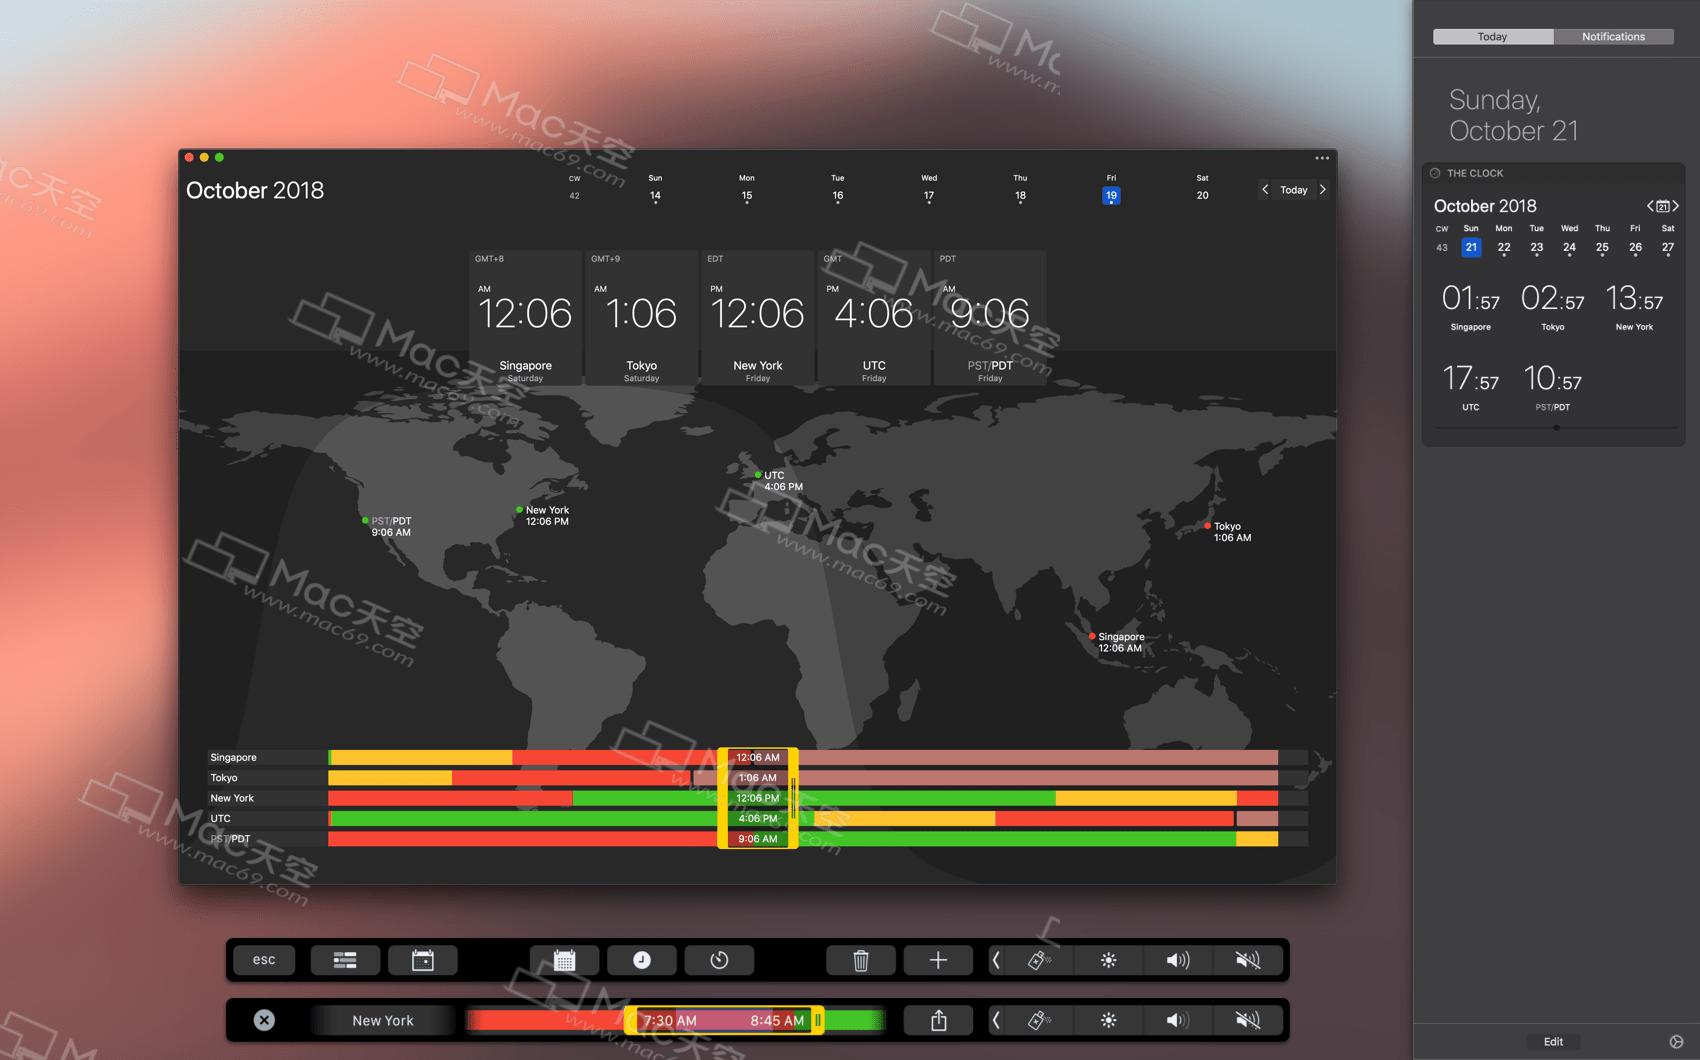Open Notification Center settings gear
This screenshot has width=1700, height=1060.
(x=1676, y=1041)
